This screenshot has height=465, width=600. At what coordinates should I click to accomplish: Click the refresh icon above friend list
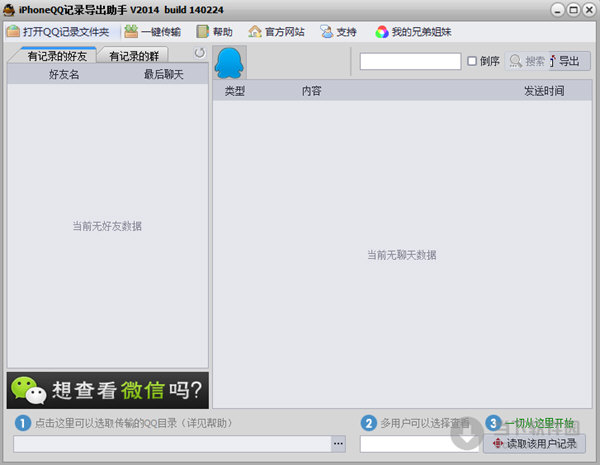pos(199,53)
